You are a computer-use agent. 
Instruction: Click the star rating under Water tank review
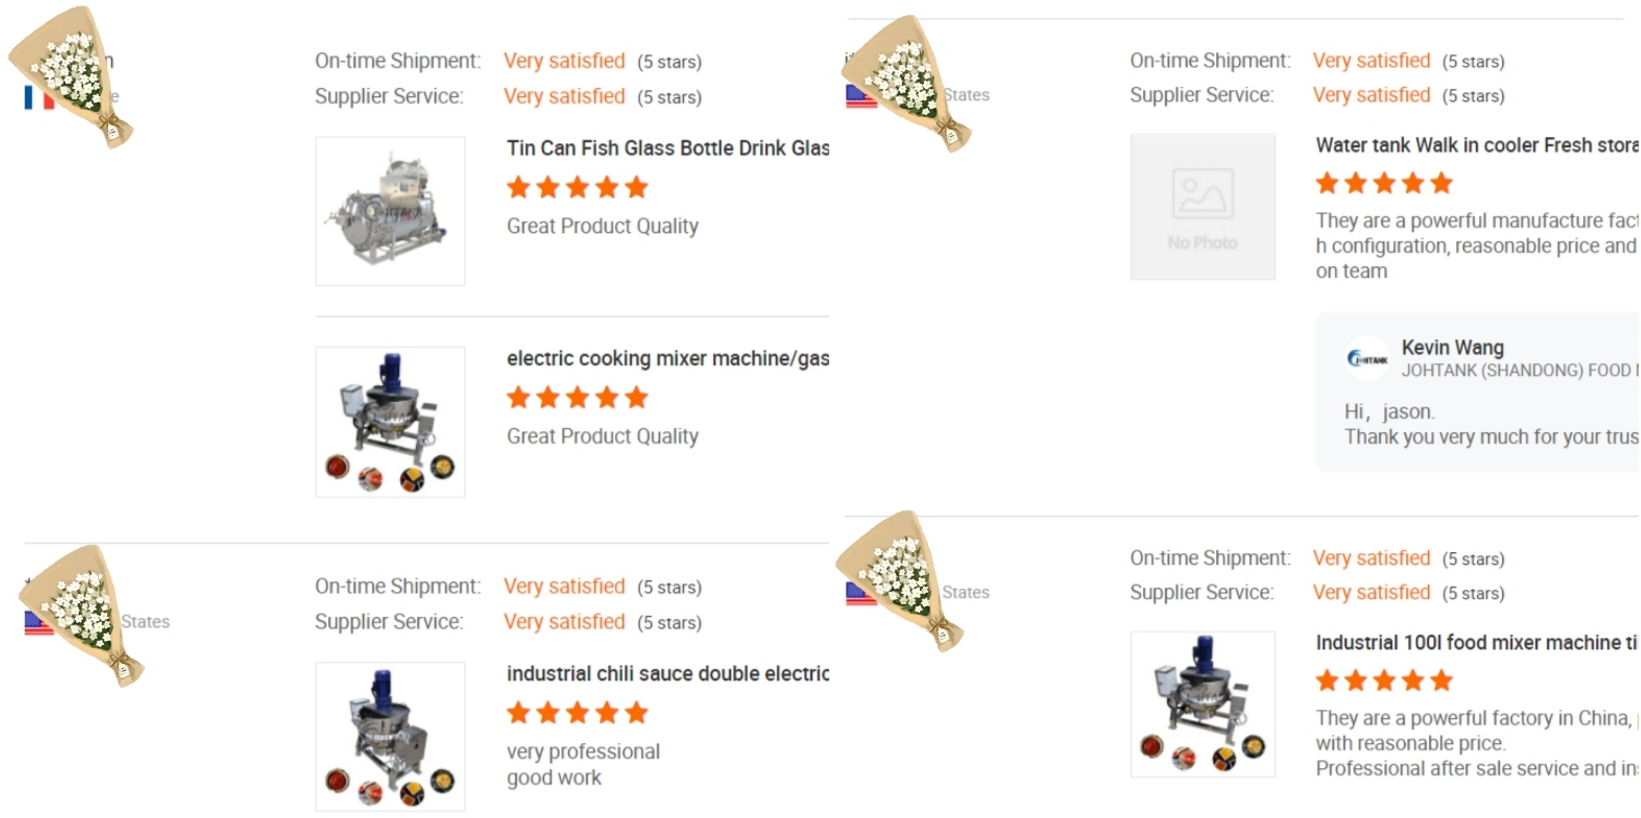[1384, 183]
